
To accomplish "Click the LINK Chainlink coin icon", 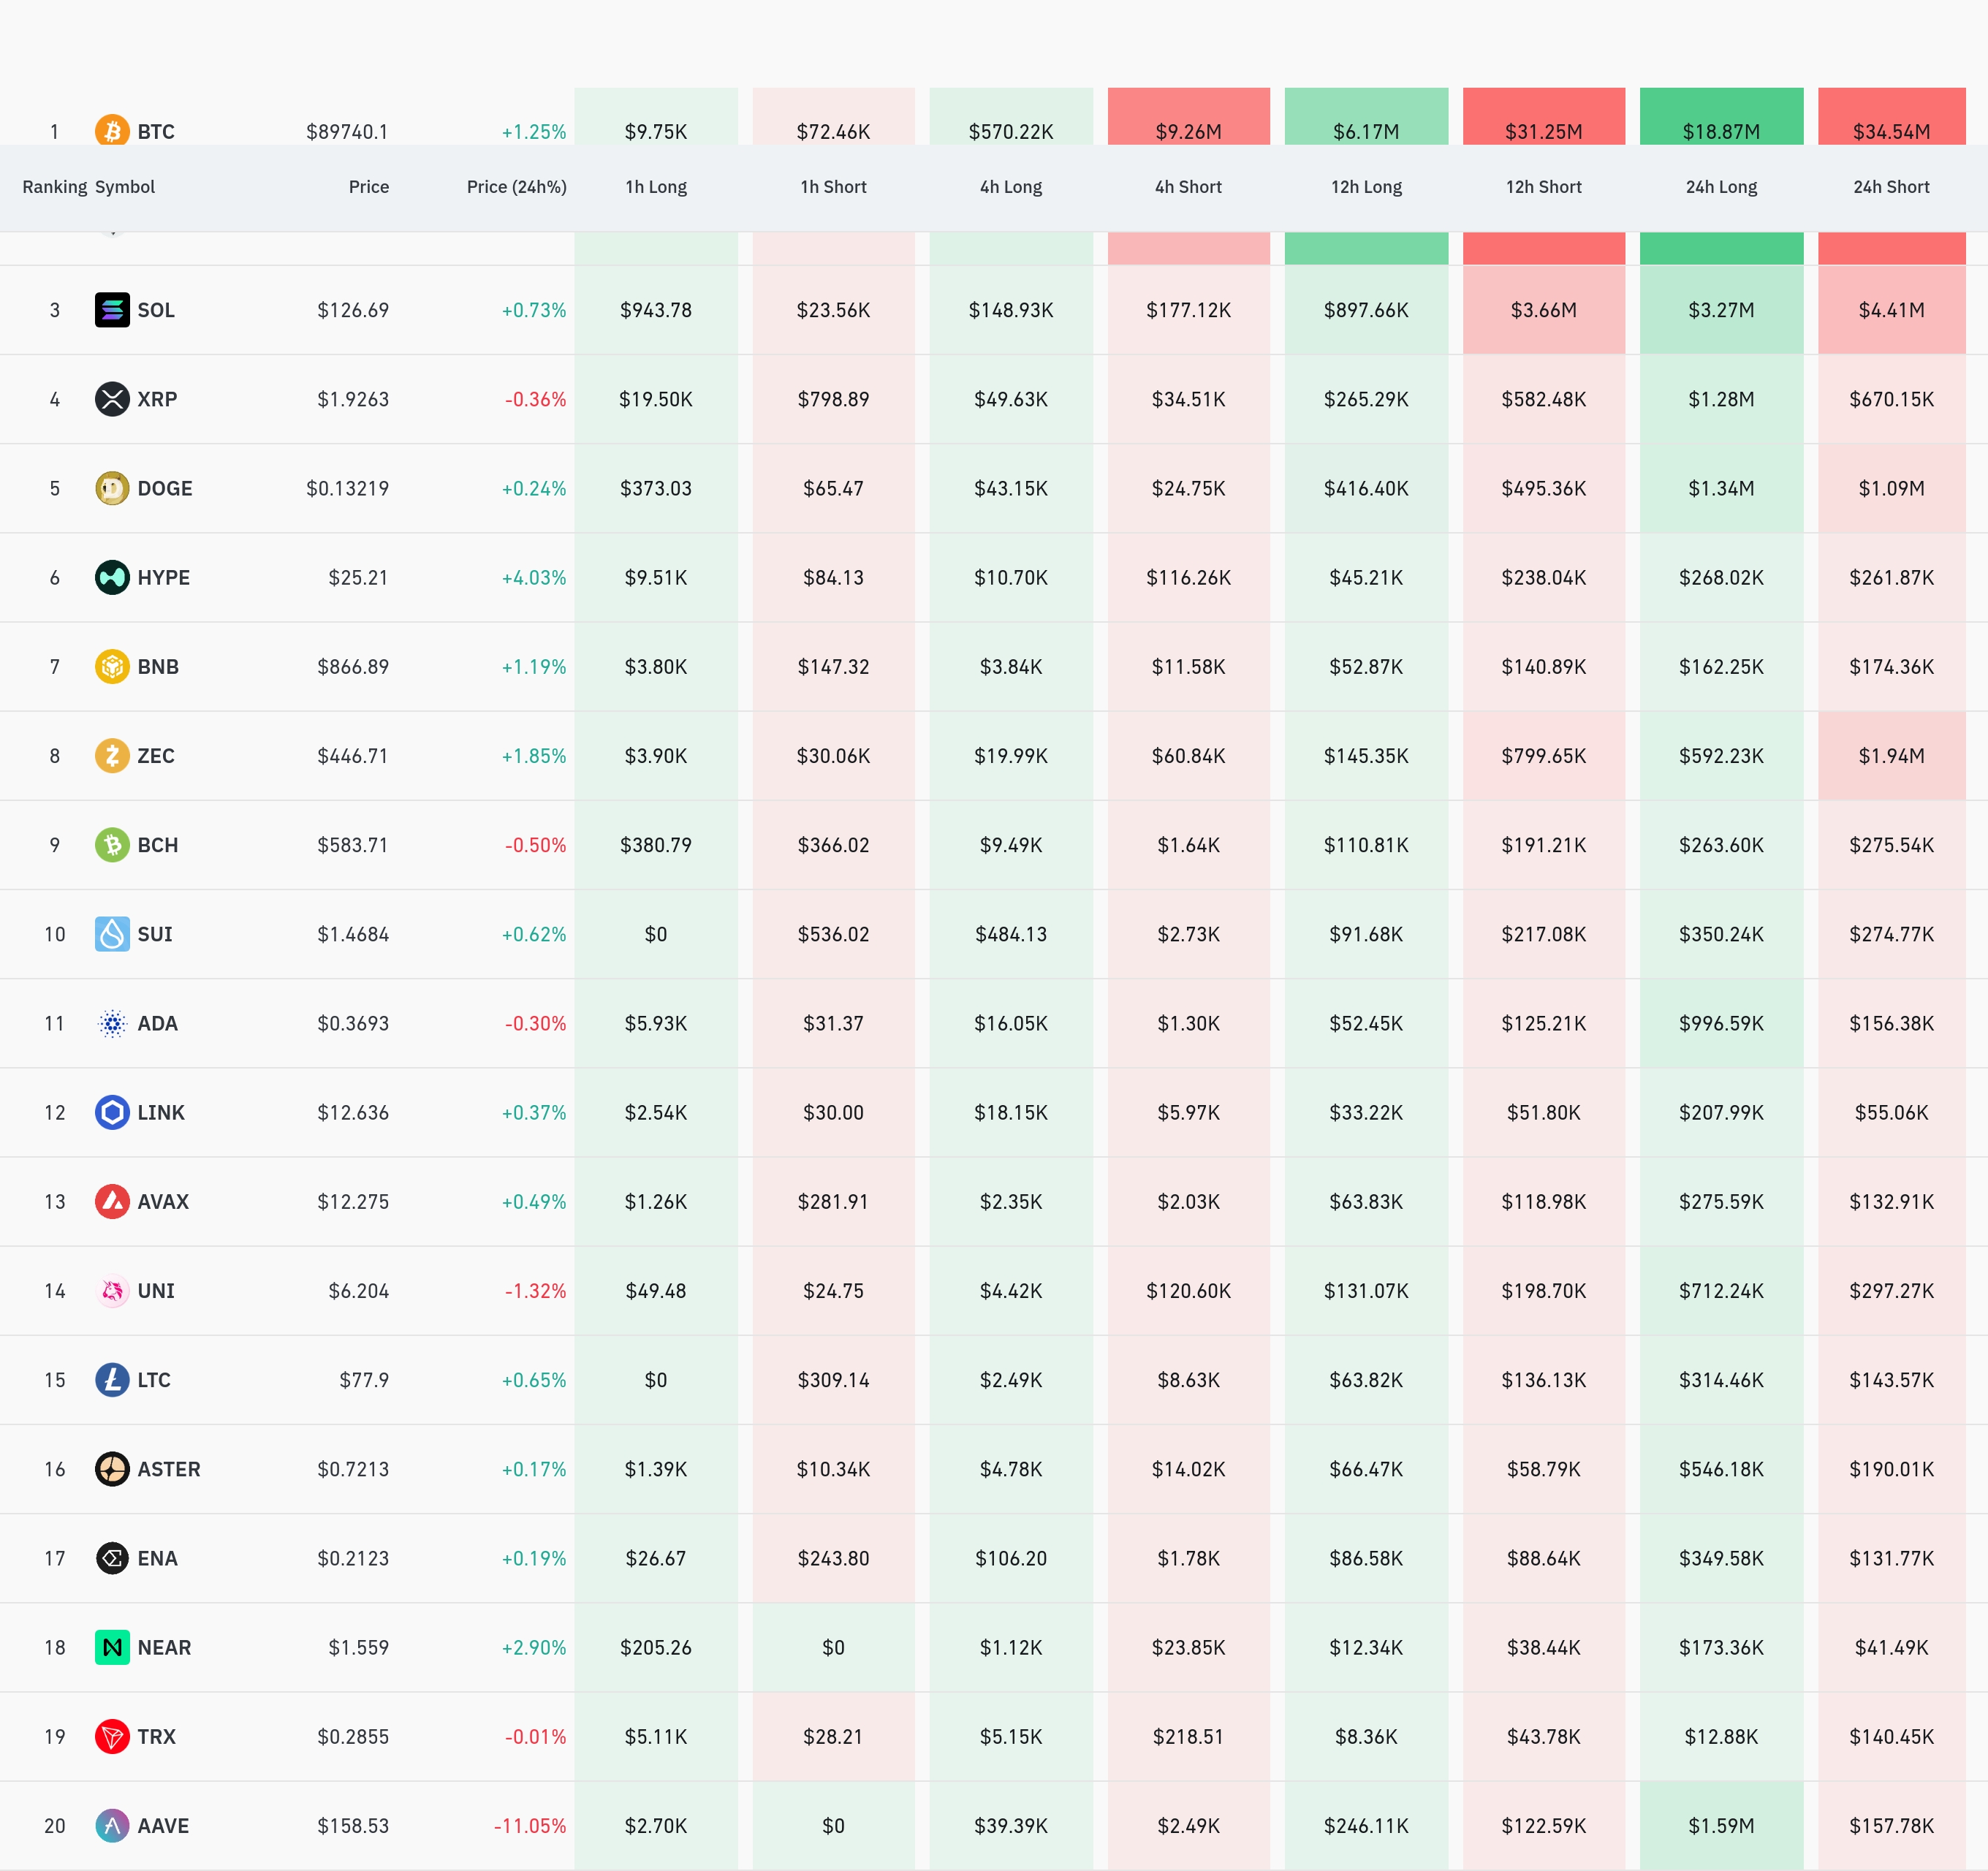I will pos(112,1112).
